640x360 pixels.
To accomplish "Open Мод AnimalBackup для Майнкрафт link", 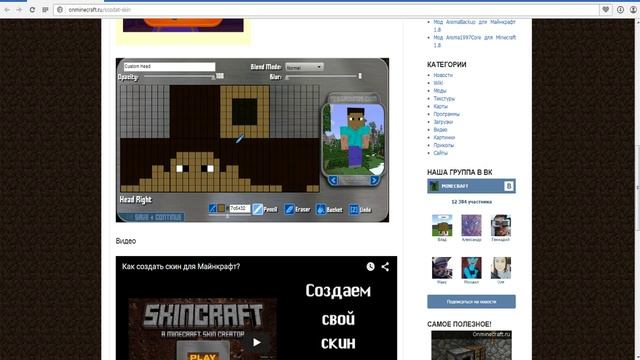I will point(474,26).
